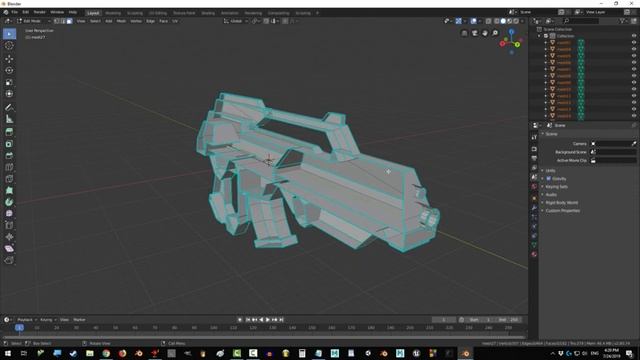
Task: Toggle the Gravity checkbox
Action: click(549, 178)
